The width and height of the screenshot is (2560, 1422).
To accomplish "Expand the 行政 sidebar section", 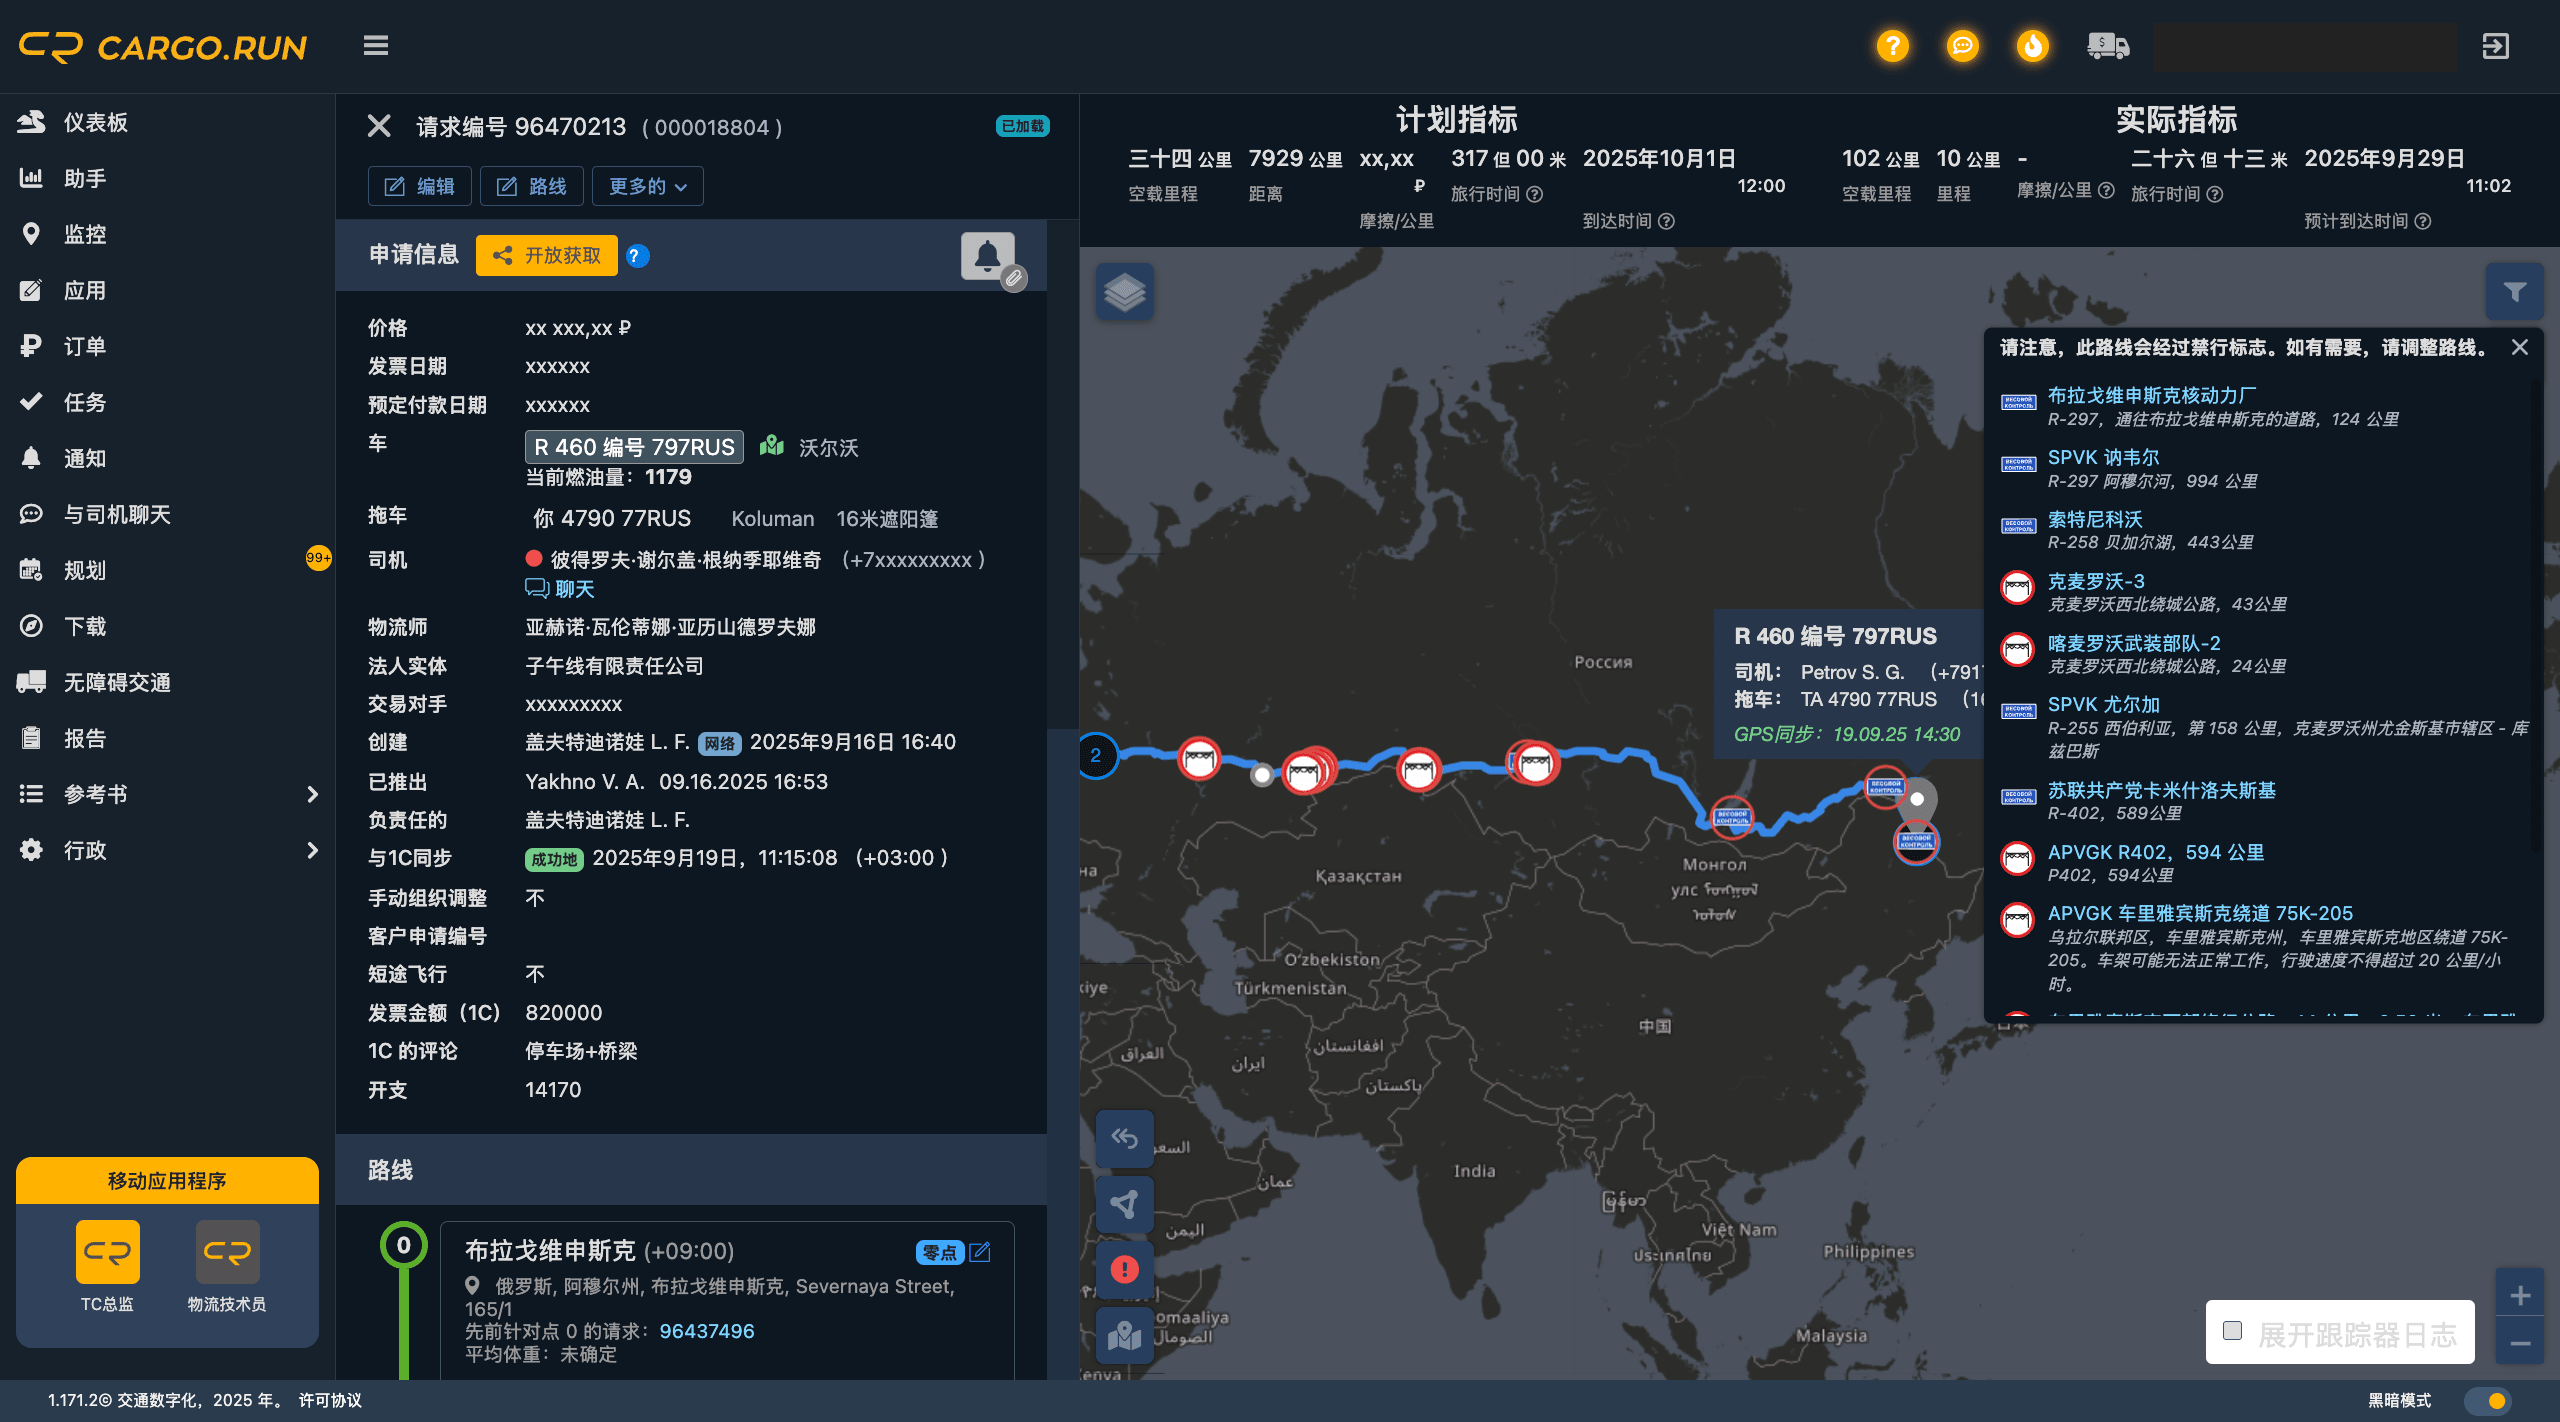I will click(167, 850).
